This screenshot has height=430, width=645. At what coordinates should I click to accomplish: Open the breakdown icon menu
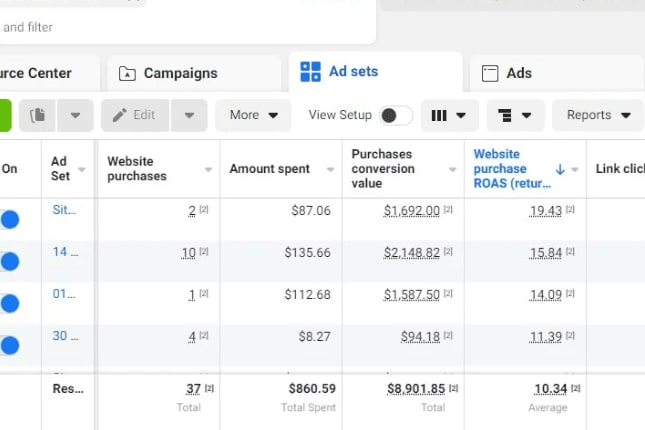click(x=515, y=115)
